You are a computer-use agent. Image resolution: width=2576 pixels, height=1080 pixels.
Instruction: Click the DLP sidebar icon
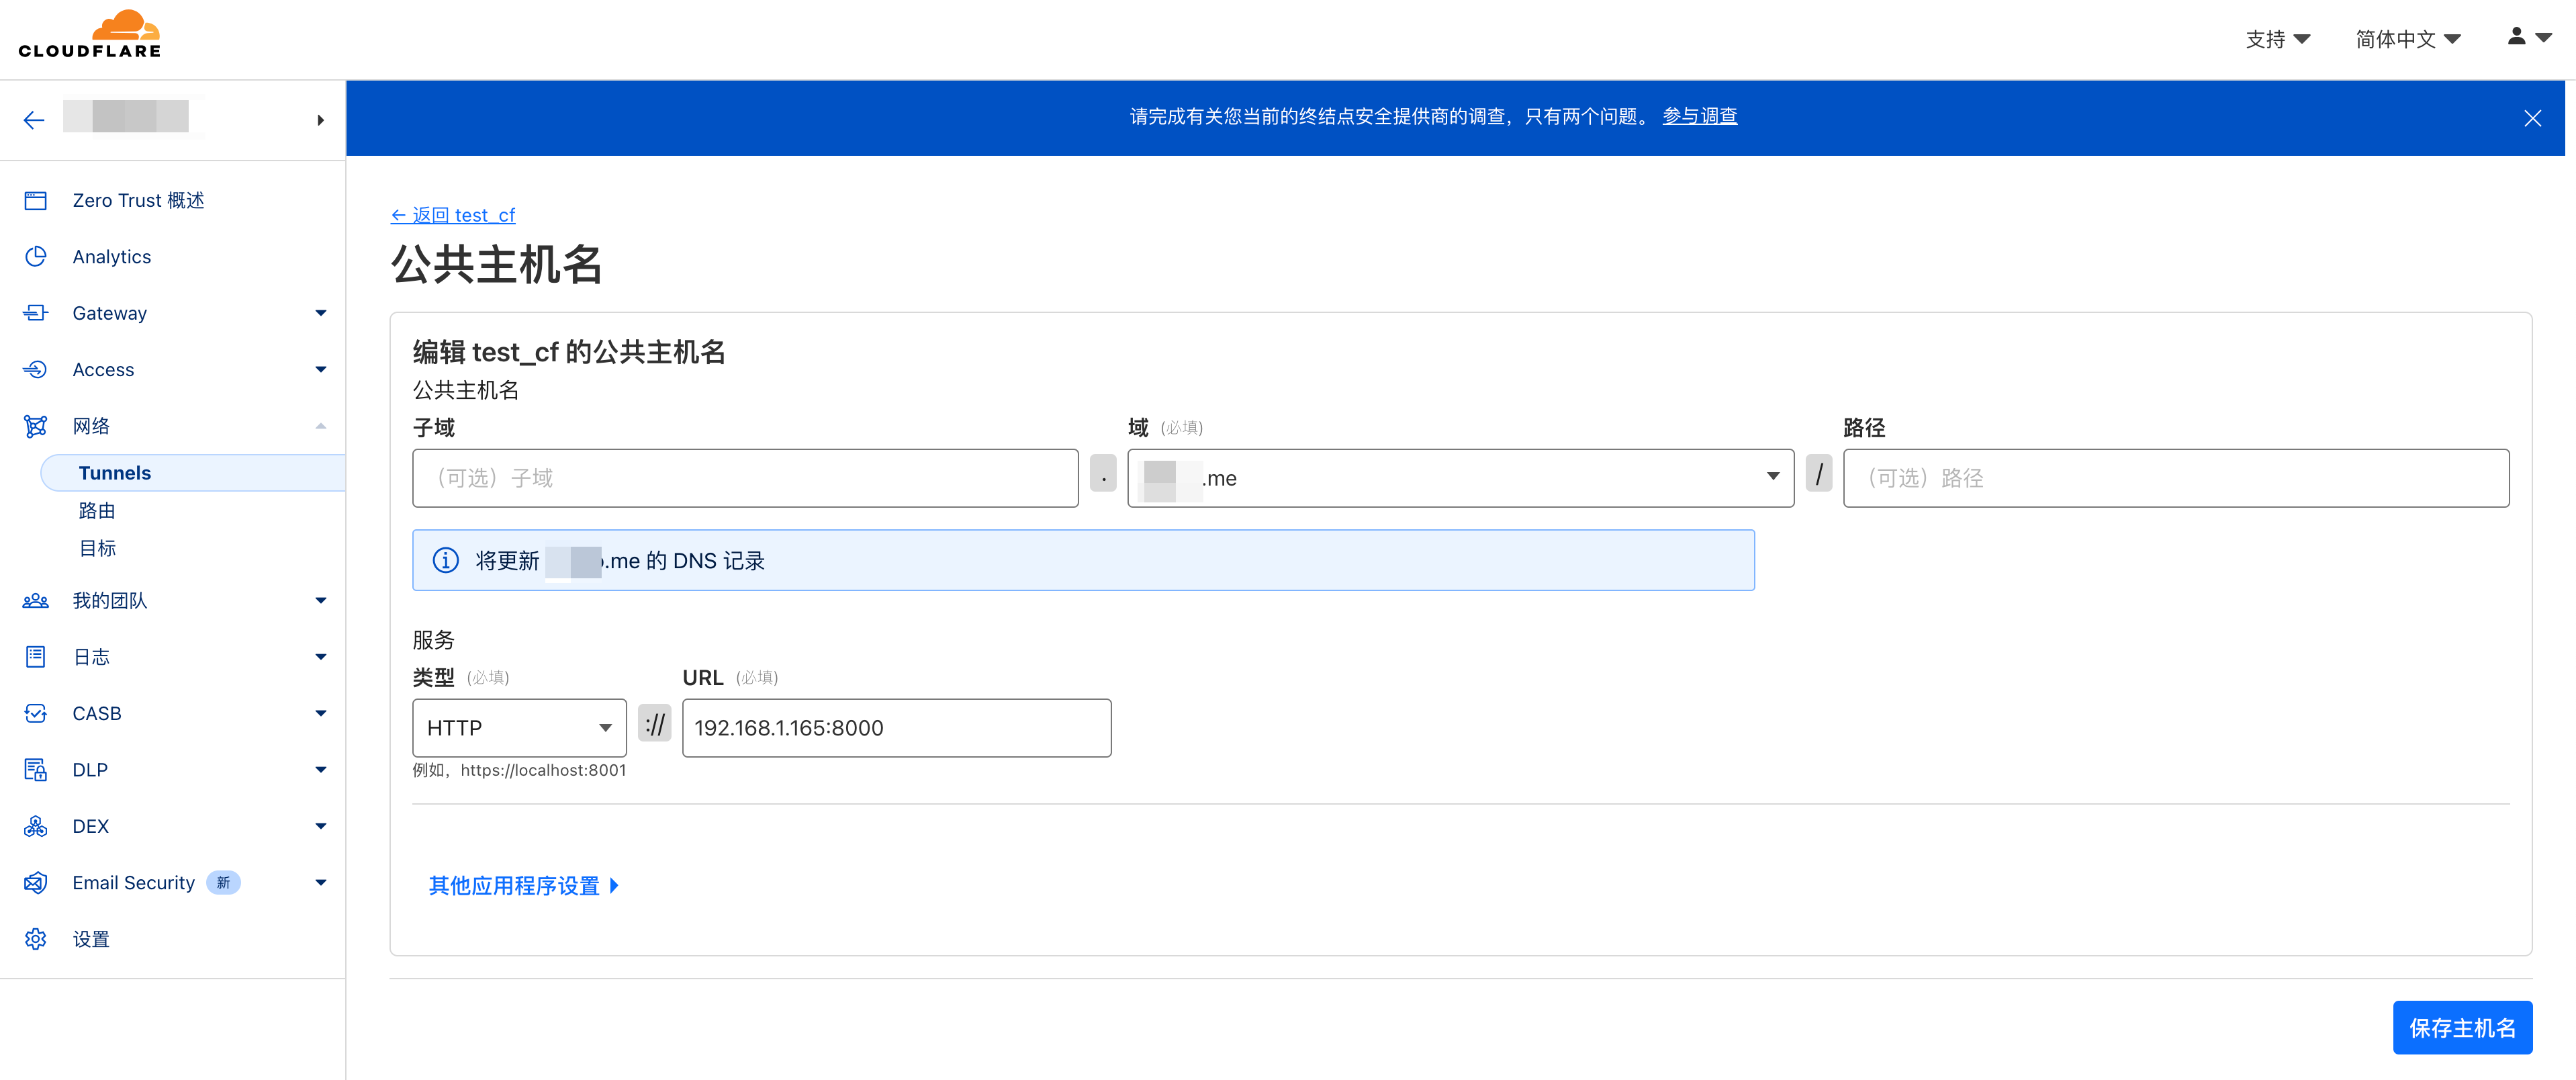[36, 770]
